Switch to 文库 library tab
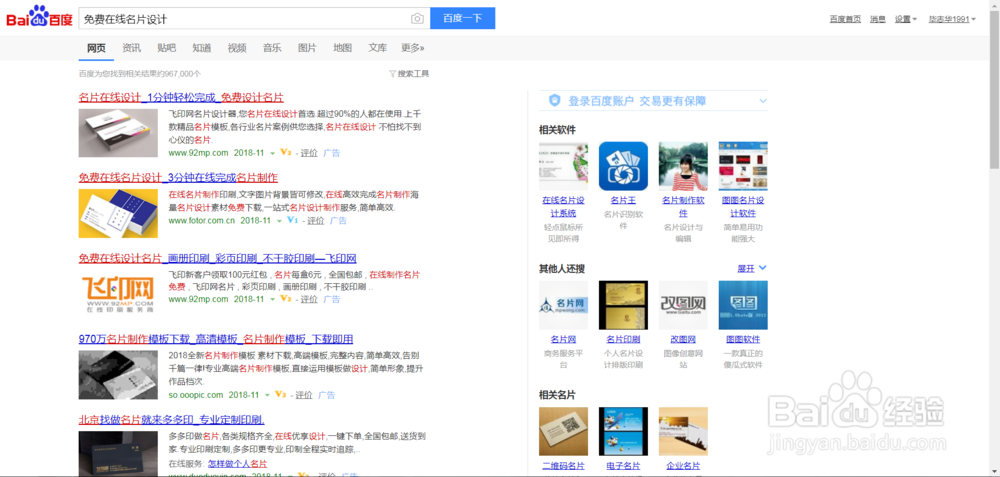 coord(378,48)
